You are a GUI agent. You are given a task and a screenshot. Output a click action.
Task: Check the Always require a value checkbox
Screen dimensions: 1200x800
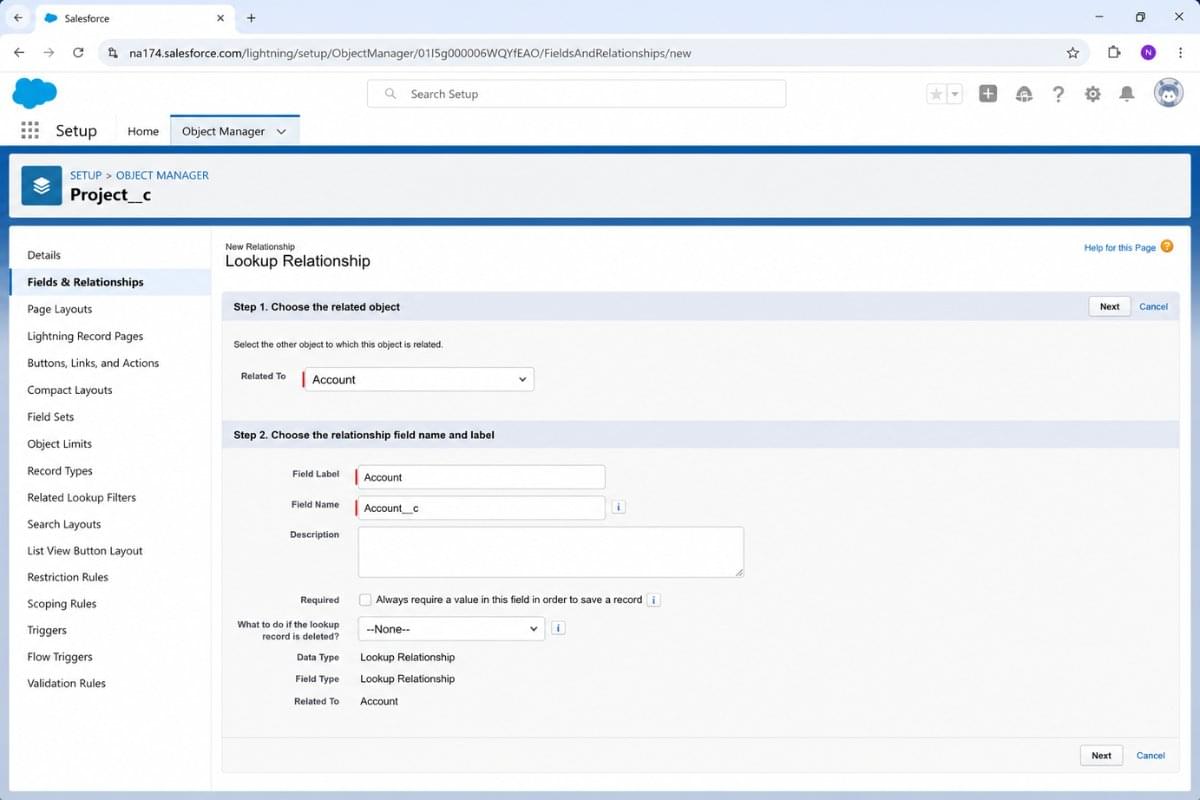tap(365, 600)
